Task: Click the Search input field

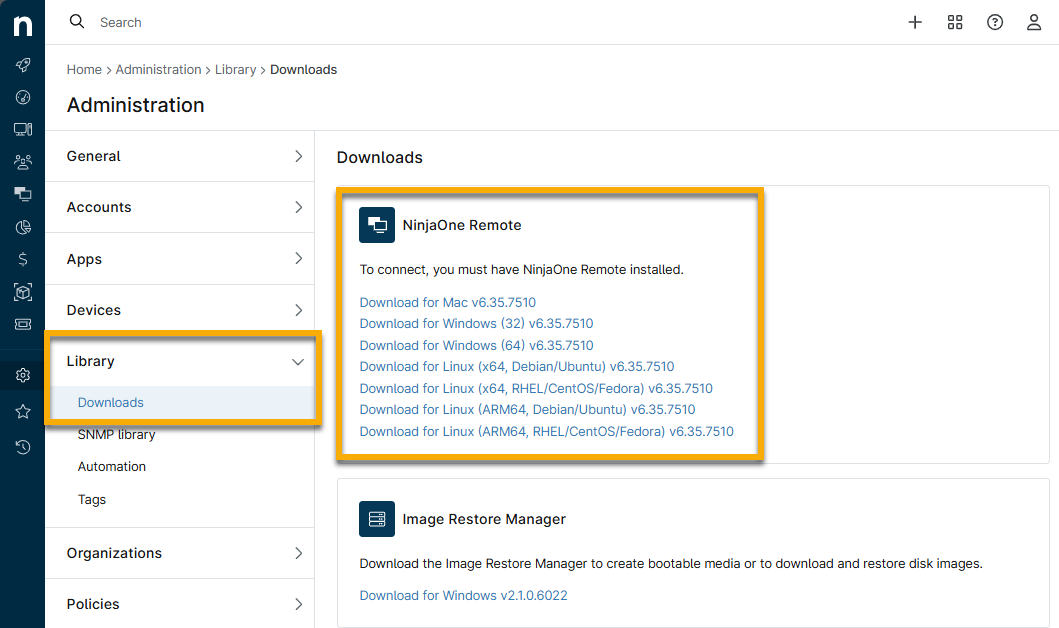Action: pos(400,22)
